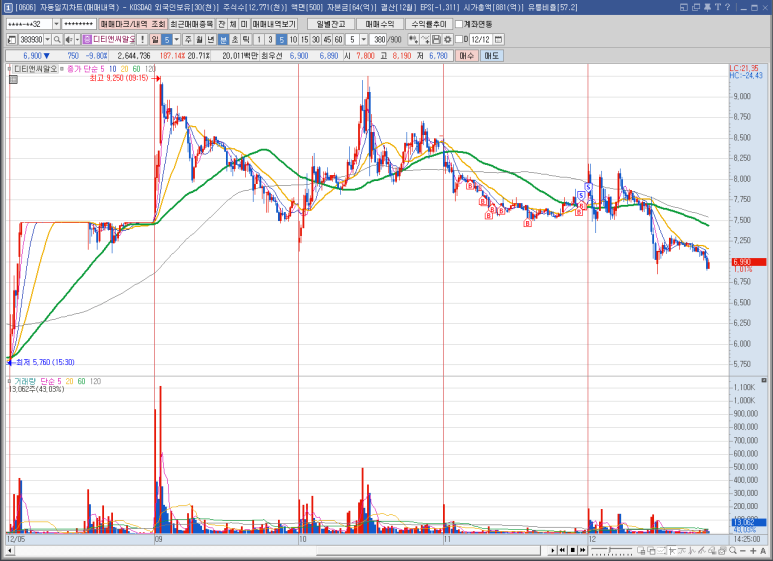This screenshot has width=773, height=561.
Task: Click the left arrow of horizontal scrollbar
Action: tap(9, 550)
